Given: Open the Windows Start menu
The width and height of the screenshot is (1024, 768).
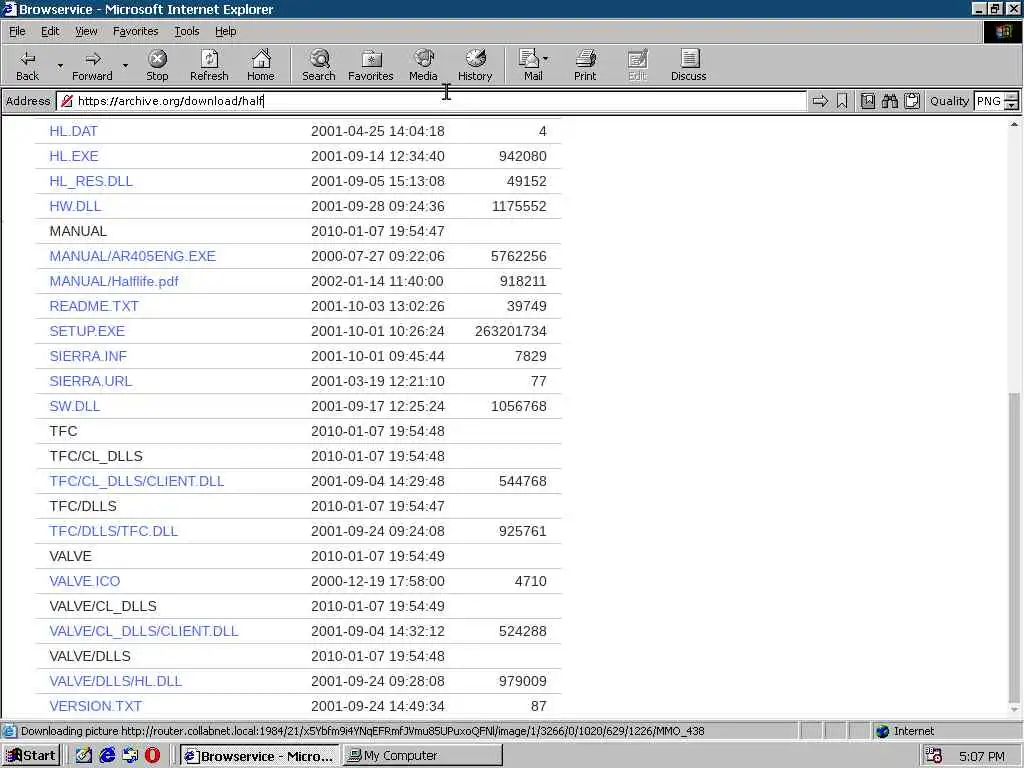Looking at the screenshot, I should point(31,756).
